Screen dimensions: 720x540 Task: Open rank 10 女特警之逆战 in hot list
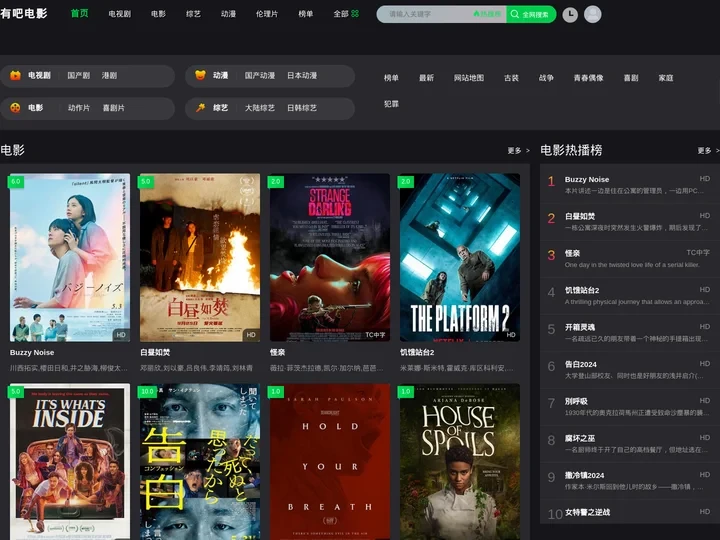pyautogui.click(x=630, y=512)
